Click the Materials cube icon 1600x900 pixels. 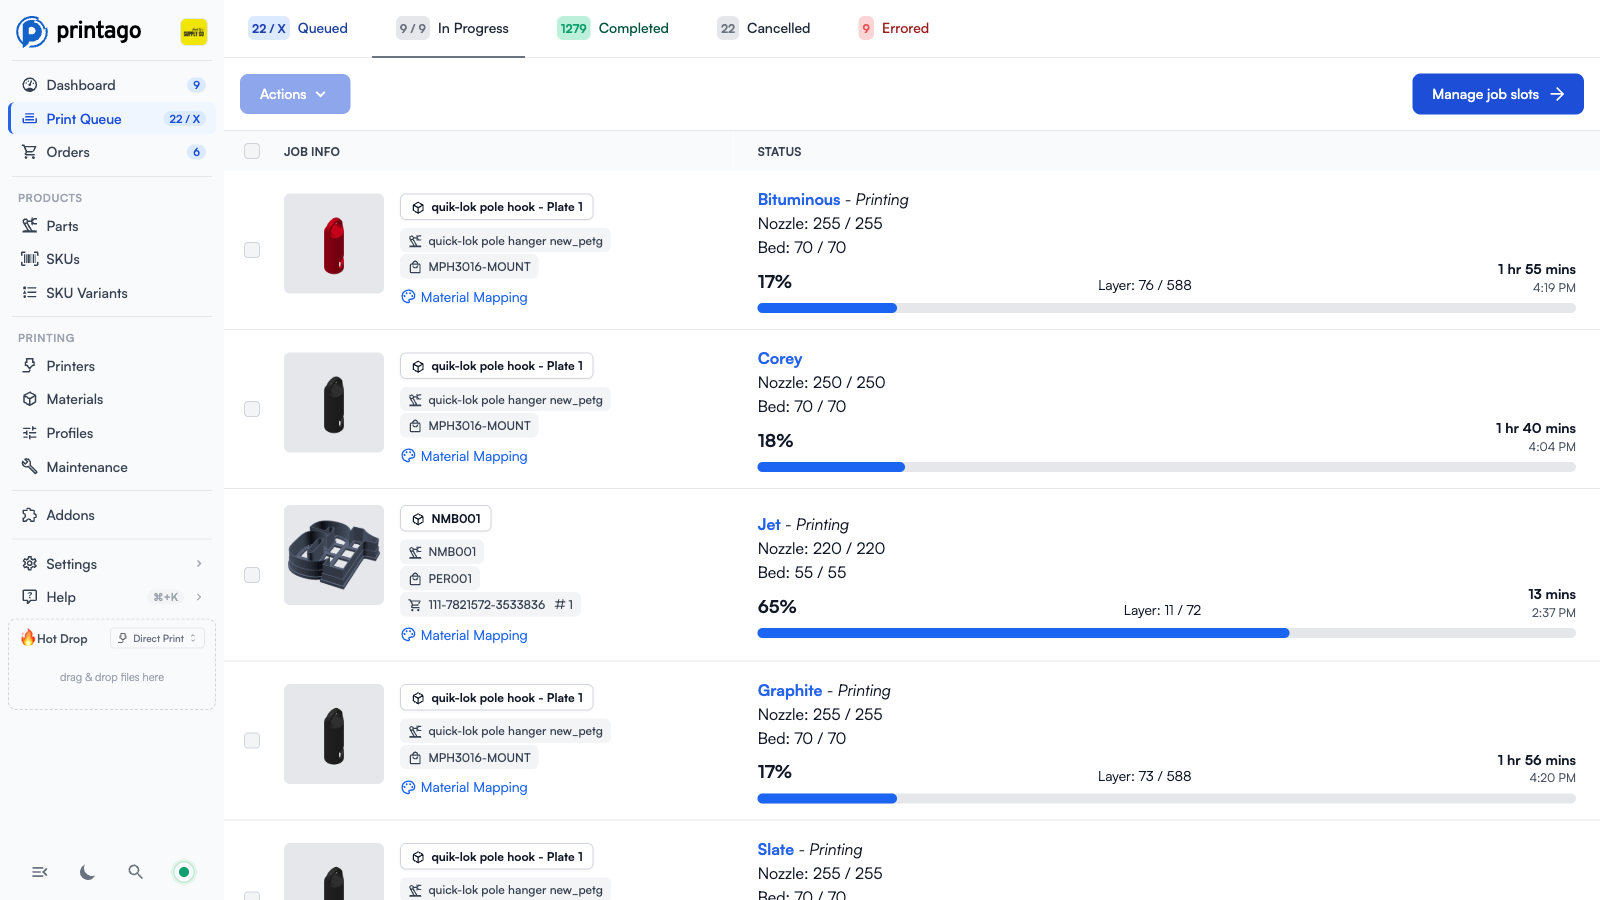(30, 399)
